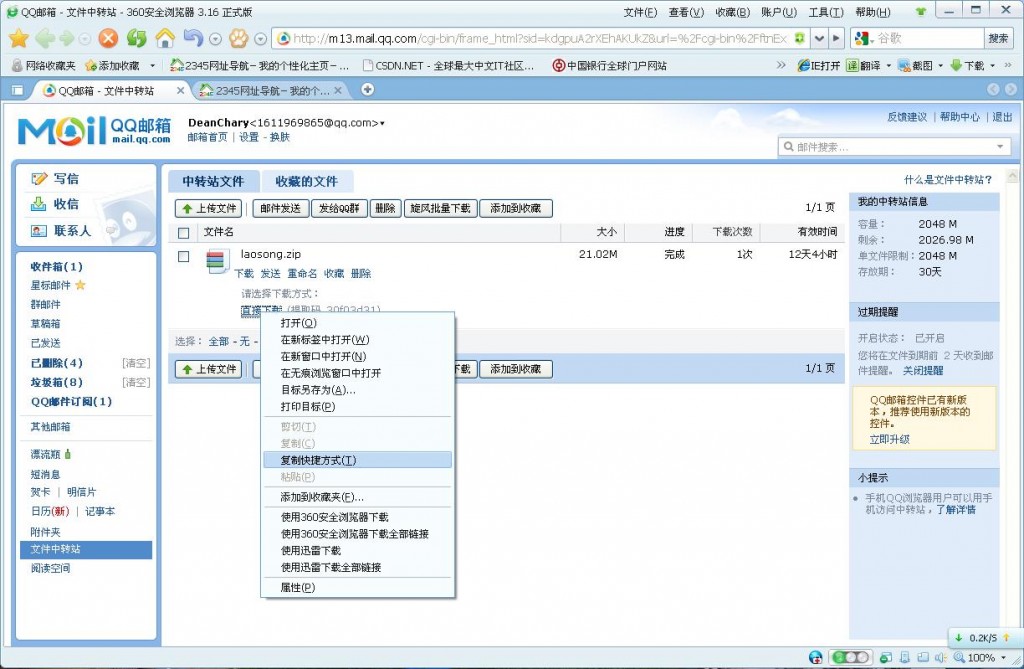Click the 关闭提醒 link
Image resolution: width=1024 pixels, height=669 pixels.
pyautogui.click(x=923, y=370)
